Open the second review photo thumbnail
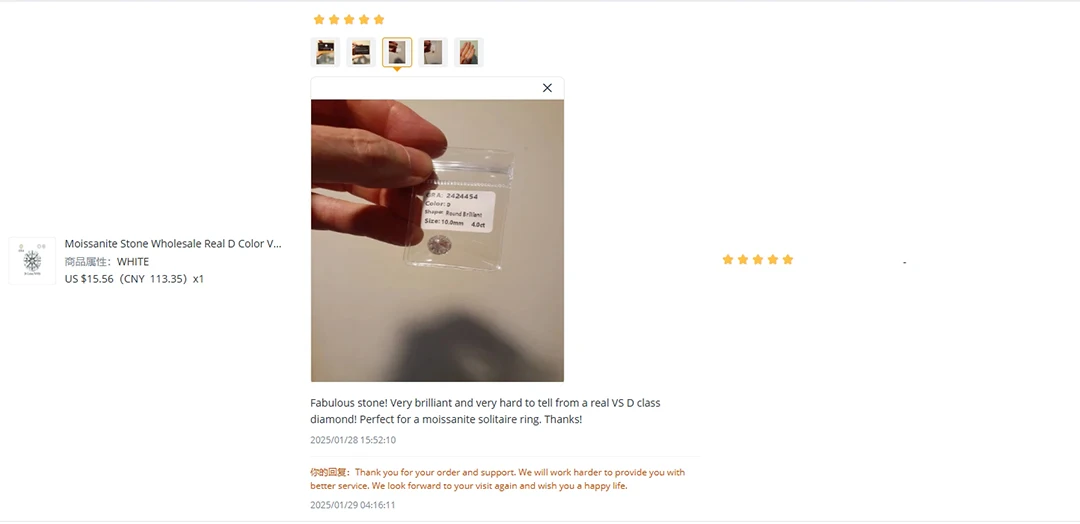Screen dimensions: 1080x524 [x=361, y=52]
